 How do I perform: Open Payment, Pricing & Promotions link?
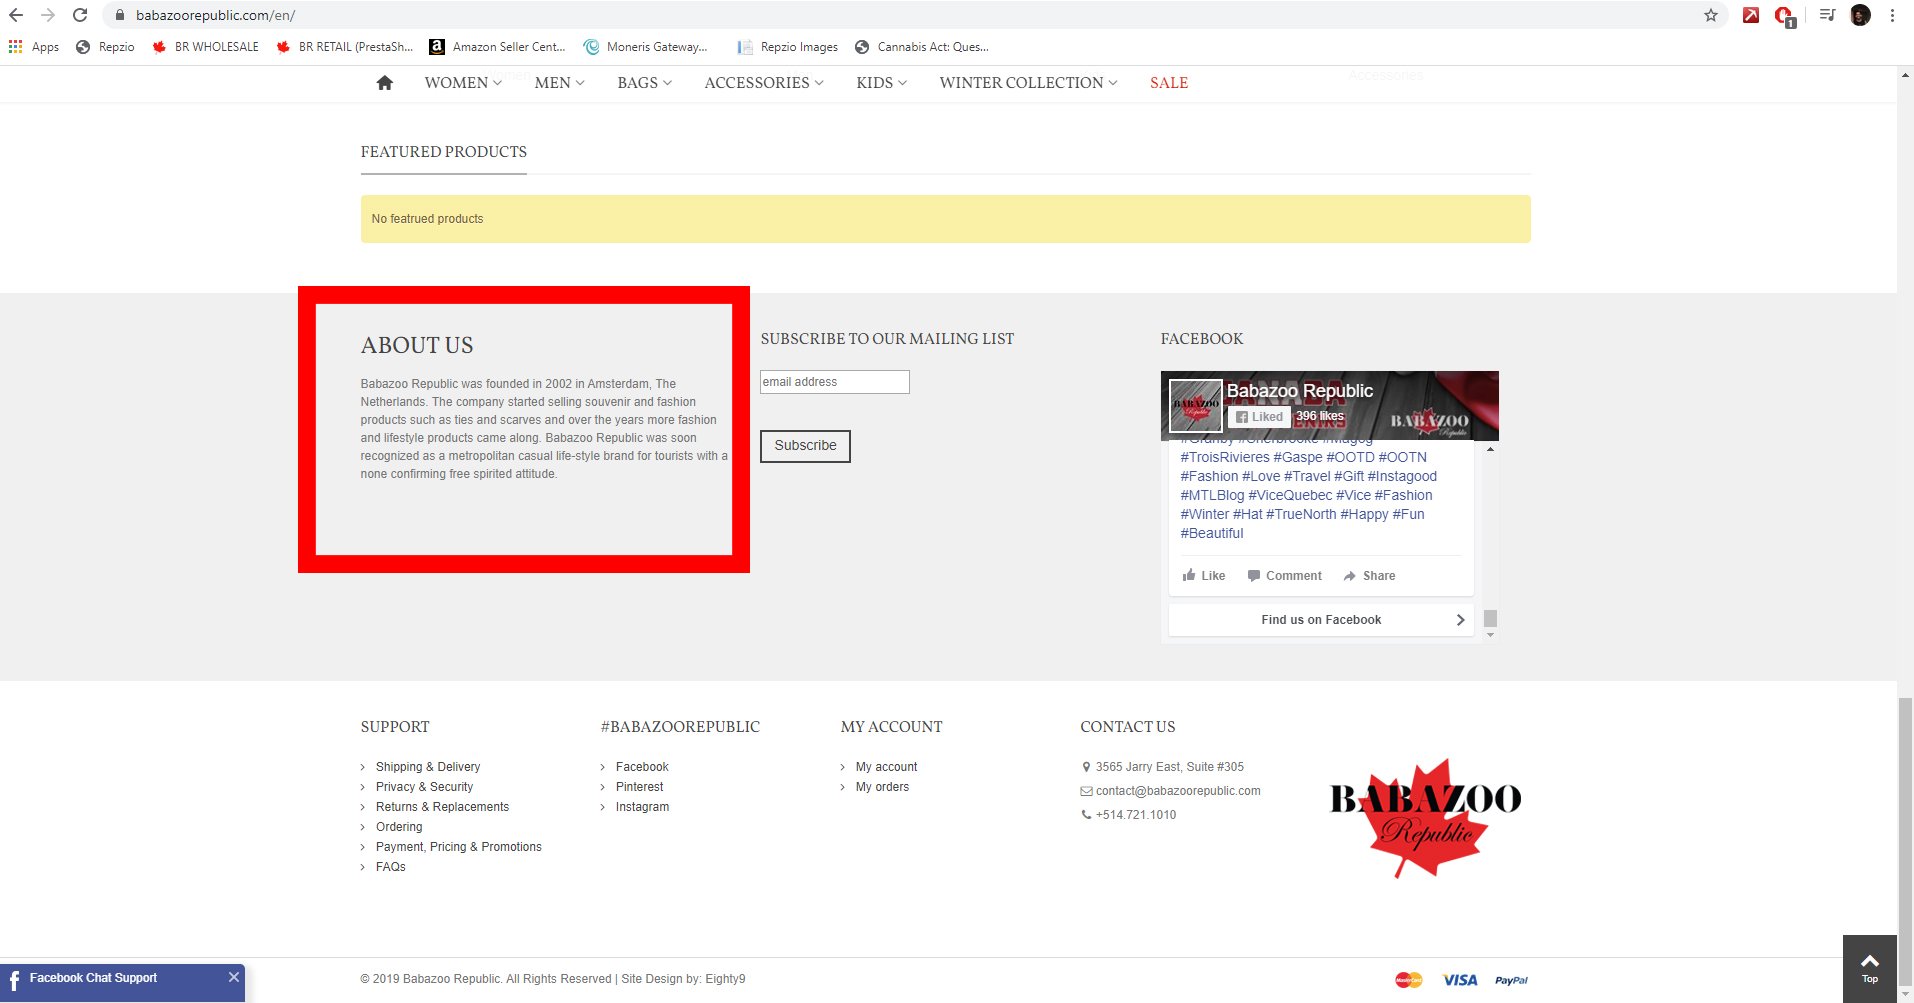pyautogui.click(x=459, y=847)
